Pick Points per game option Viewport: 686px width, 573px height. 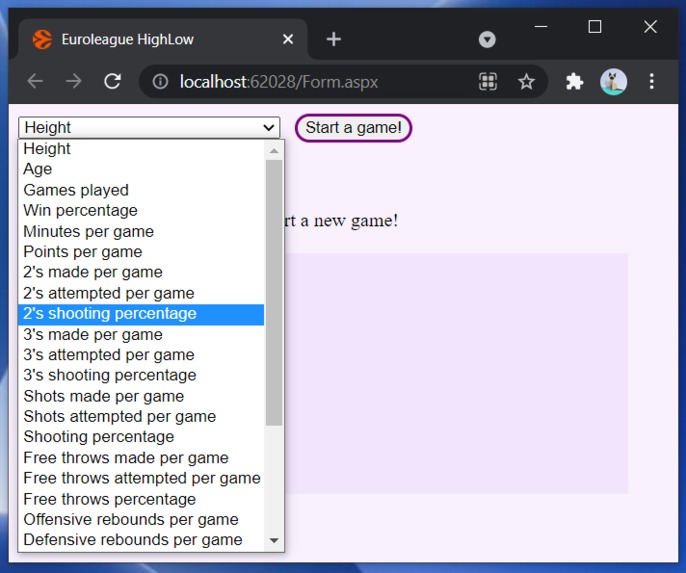(141, 252)
